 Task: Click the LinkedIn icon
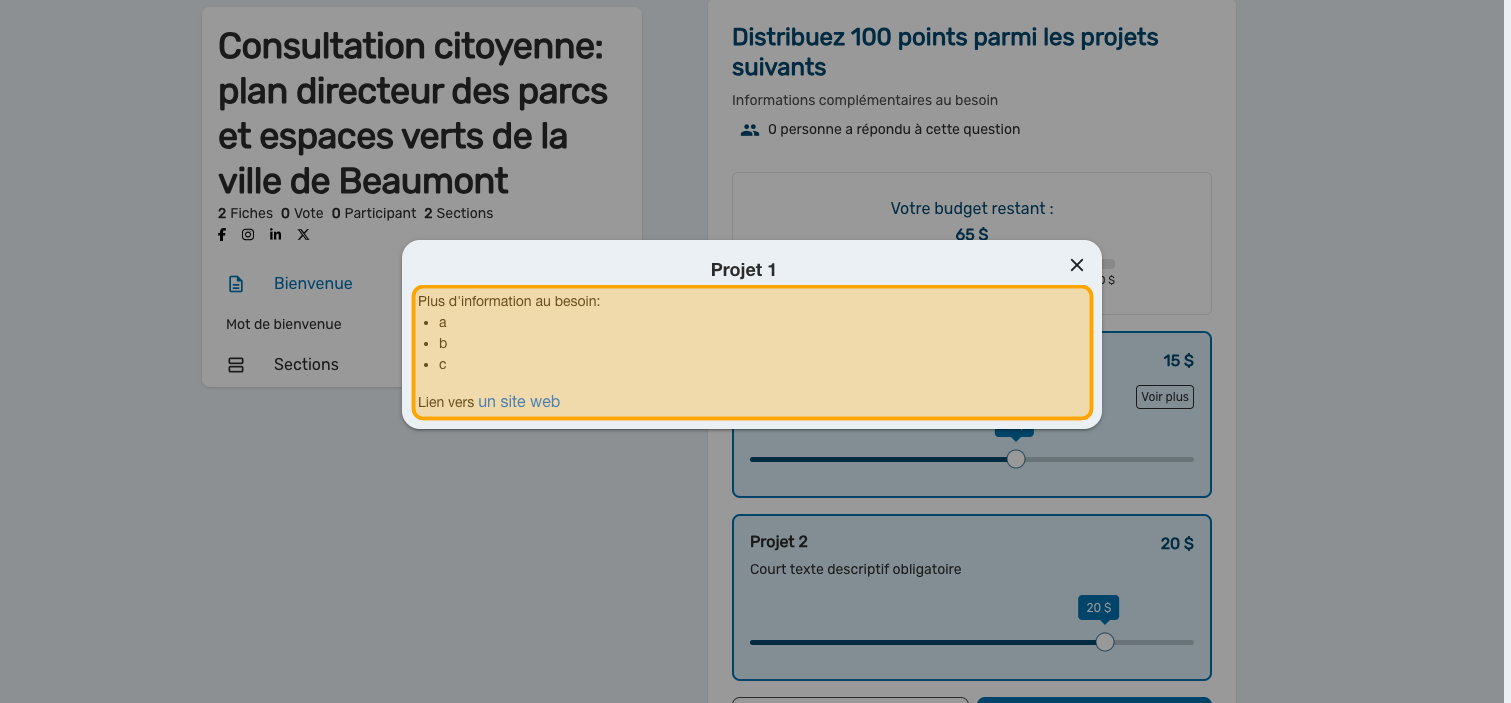coord(275,235)
